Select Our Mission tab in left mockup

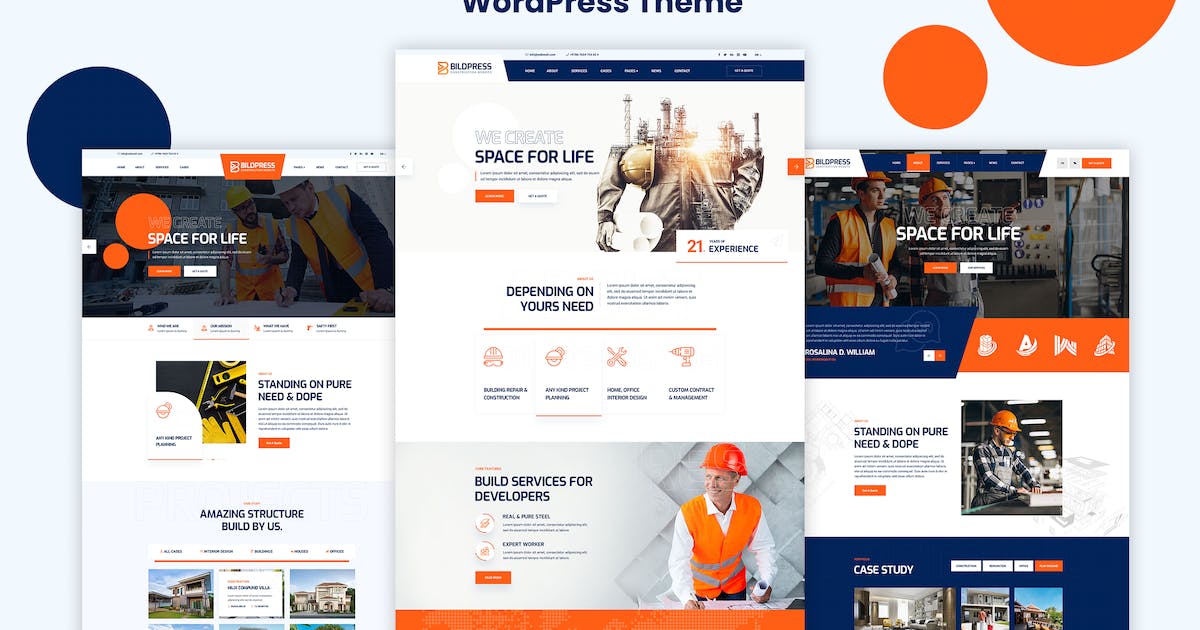(221, 329)
